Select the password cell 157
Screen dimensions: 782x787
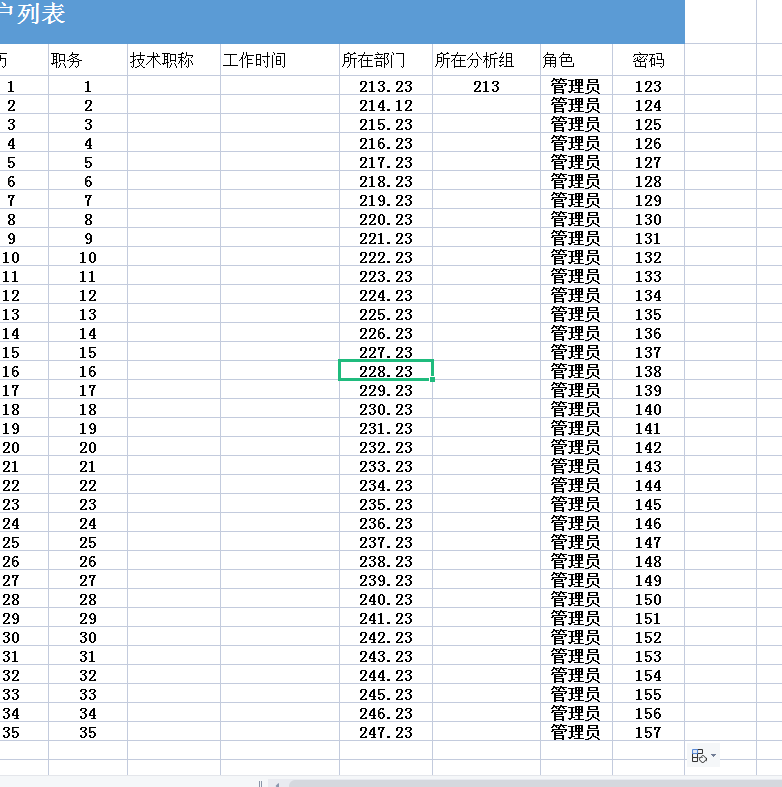coord(648,732)
